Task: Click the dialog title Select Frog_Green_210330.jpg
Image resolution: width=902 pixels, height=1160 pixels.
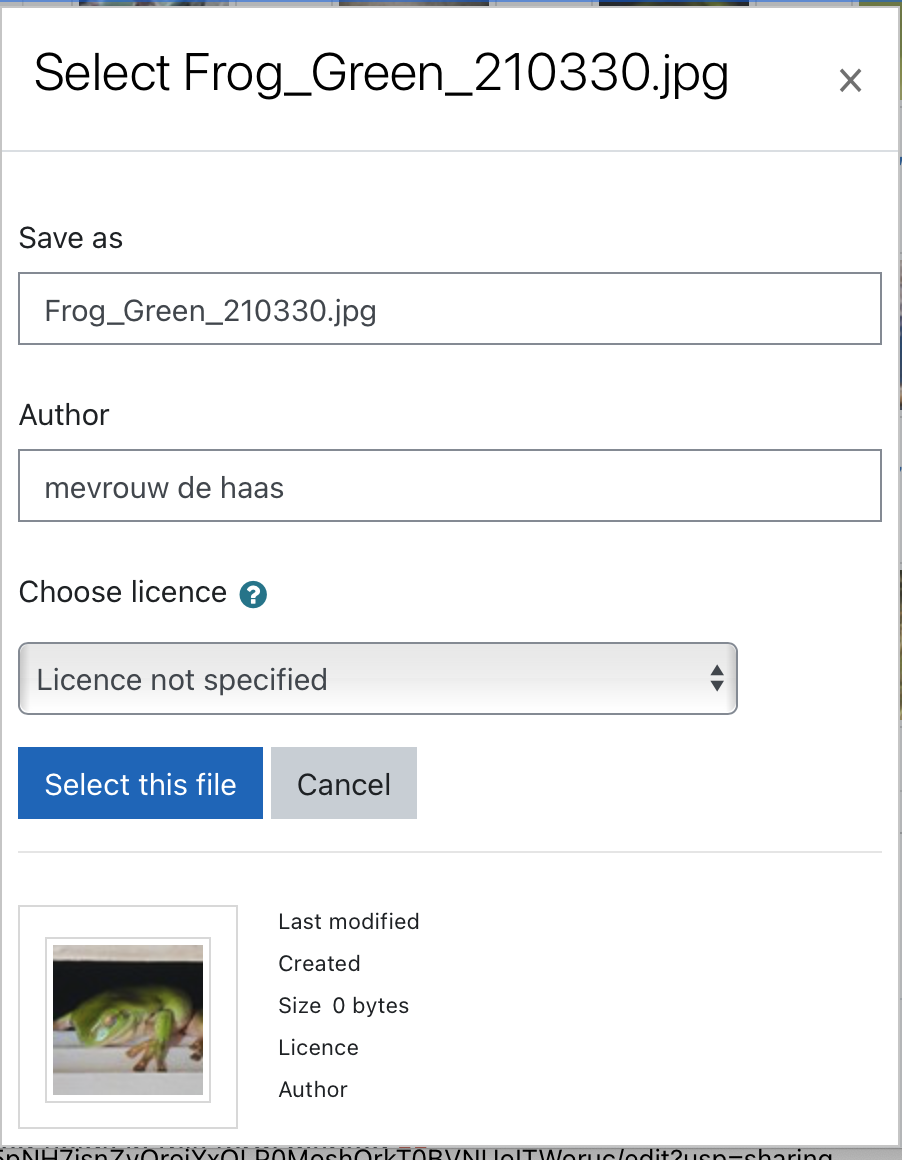Action: [382, 73]
